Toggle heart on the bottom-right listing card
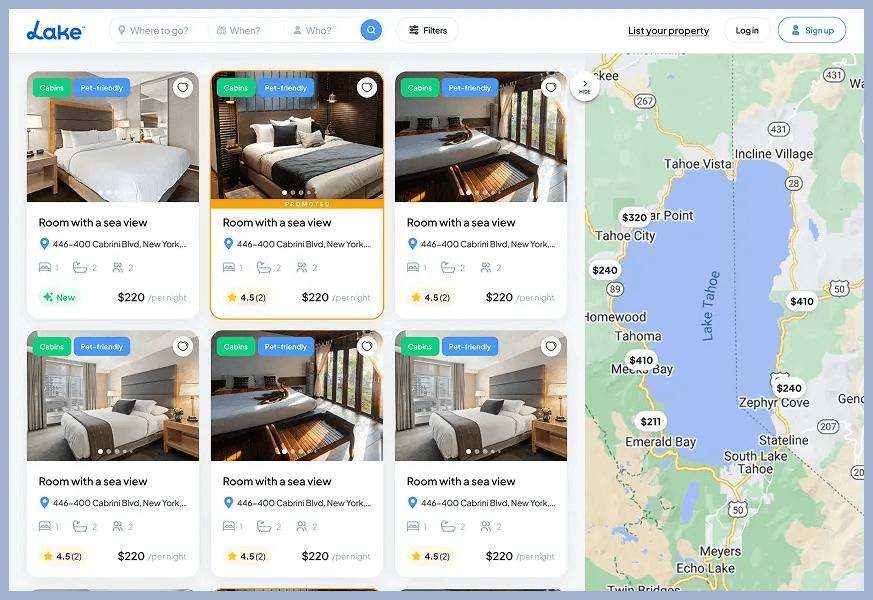This screenshot has width=873, height=600. 551,346
